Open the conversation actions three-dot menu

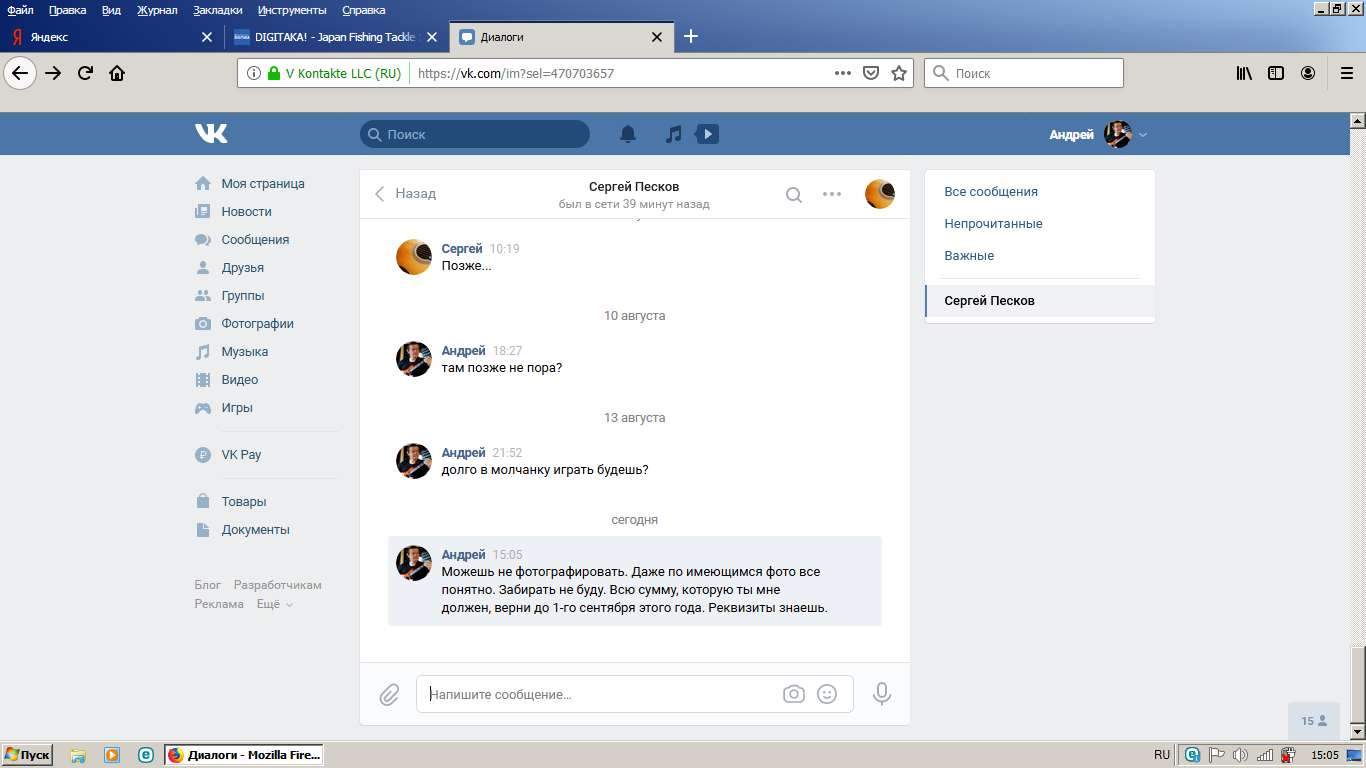click(832, 194)
